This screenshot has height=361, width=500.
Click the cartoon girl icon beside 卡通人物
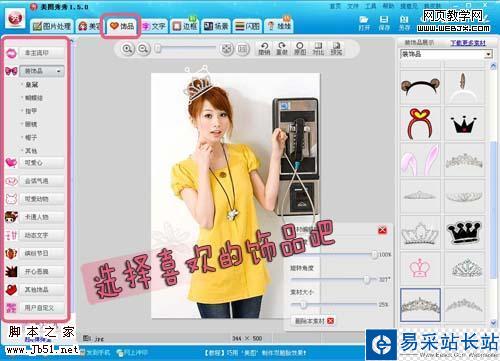(x=11, y=217)
